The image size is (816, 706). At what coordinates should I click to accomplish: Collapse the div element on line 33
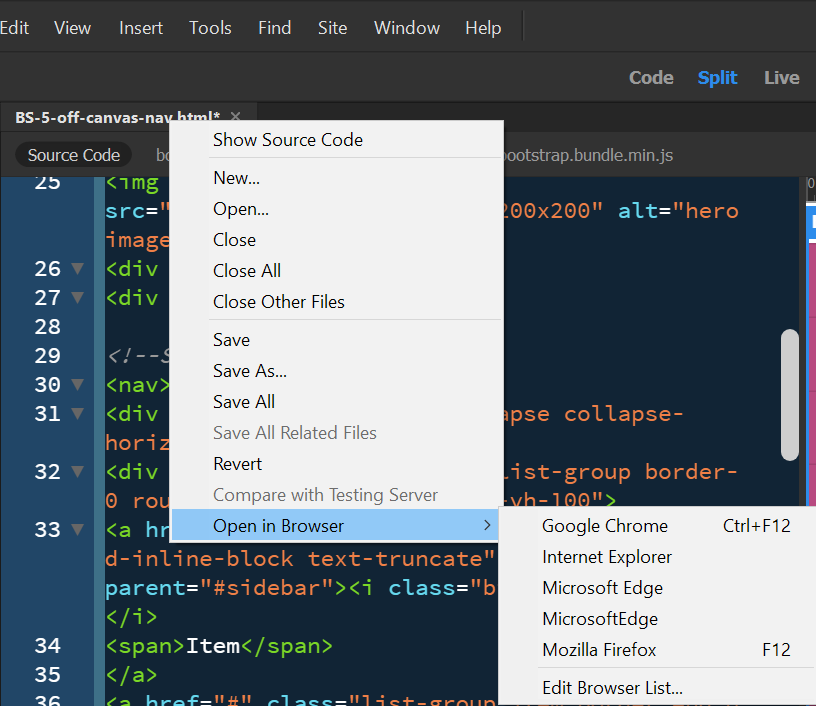76,529
